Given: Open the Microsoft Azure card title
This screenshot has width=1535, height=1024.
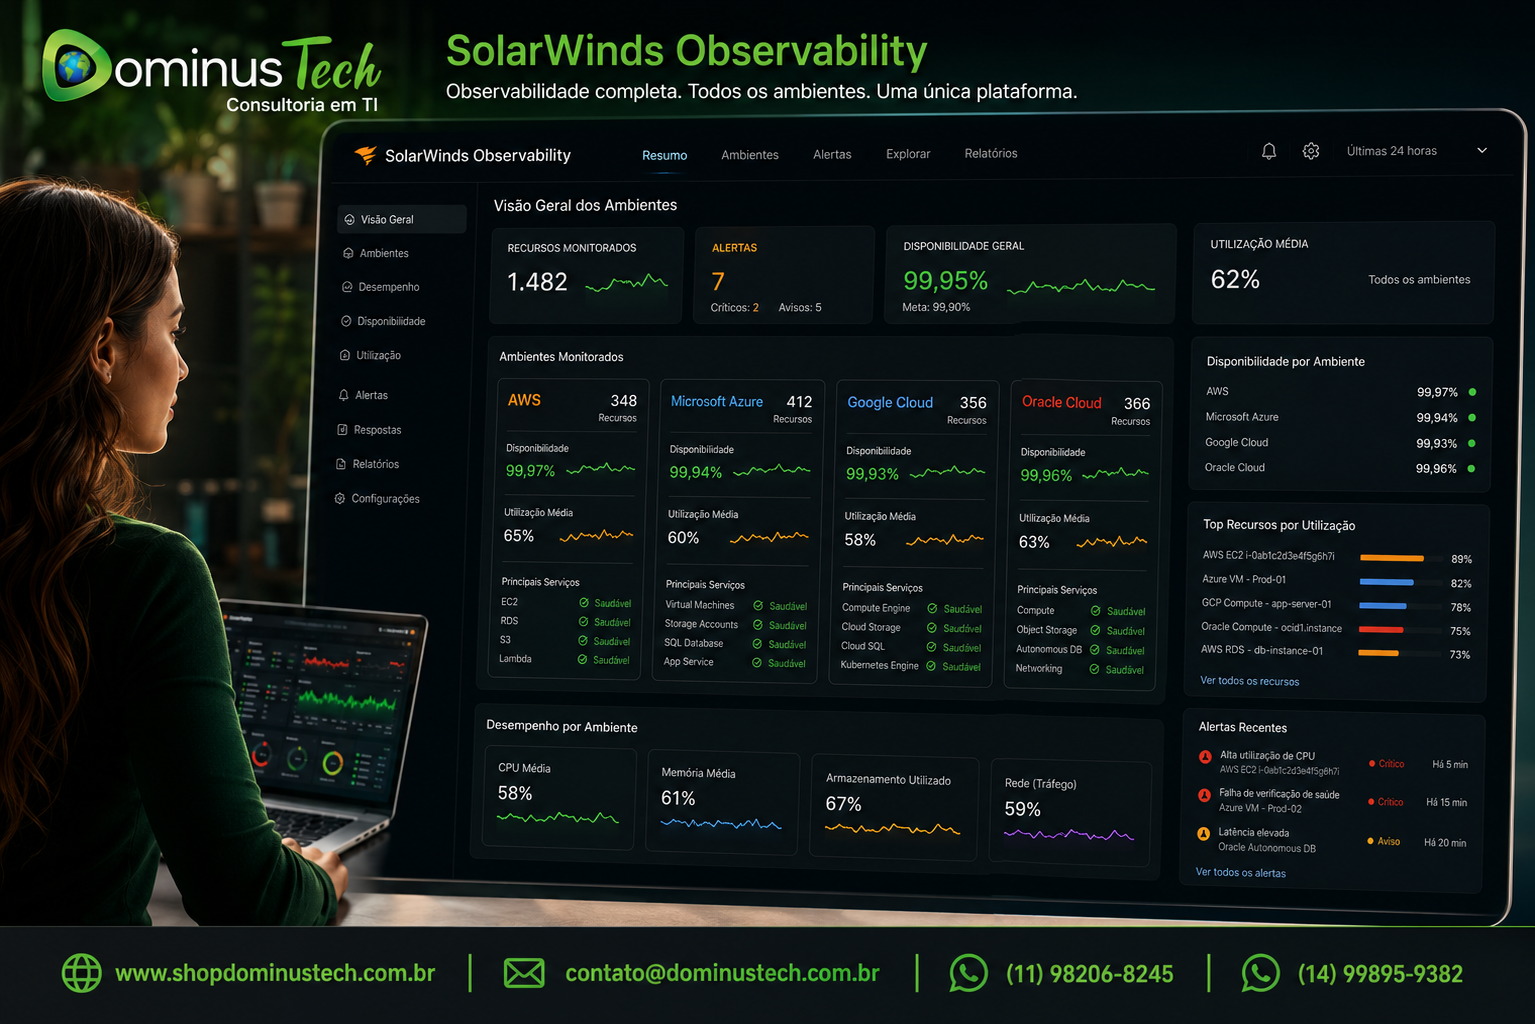Looking at the screenshot, I should (716, 401).
